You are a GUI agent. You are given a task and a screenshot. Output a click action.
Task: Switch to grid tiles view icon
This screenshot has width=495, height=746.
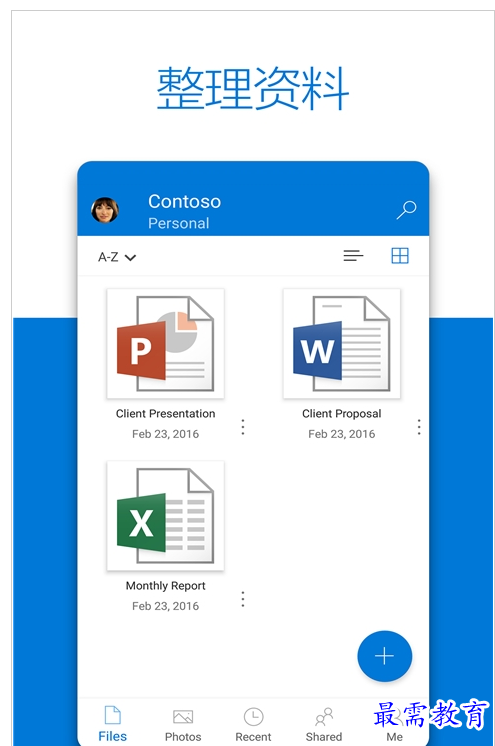coord(400,256)
